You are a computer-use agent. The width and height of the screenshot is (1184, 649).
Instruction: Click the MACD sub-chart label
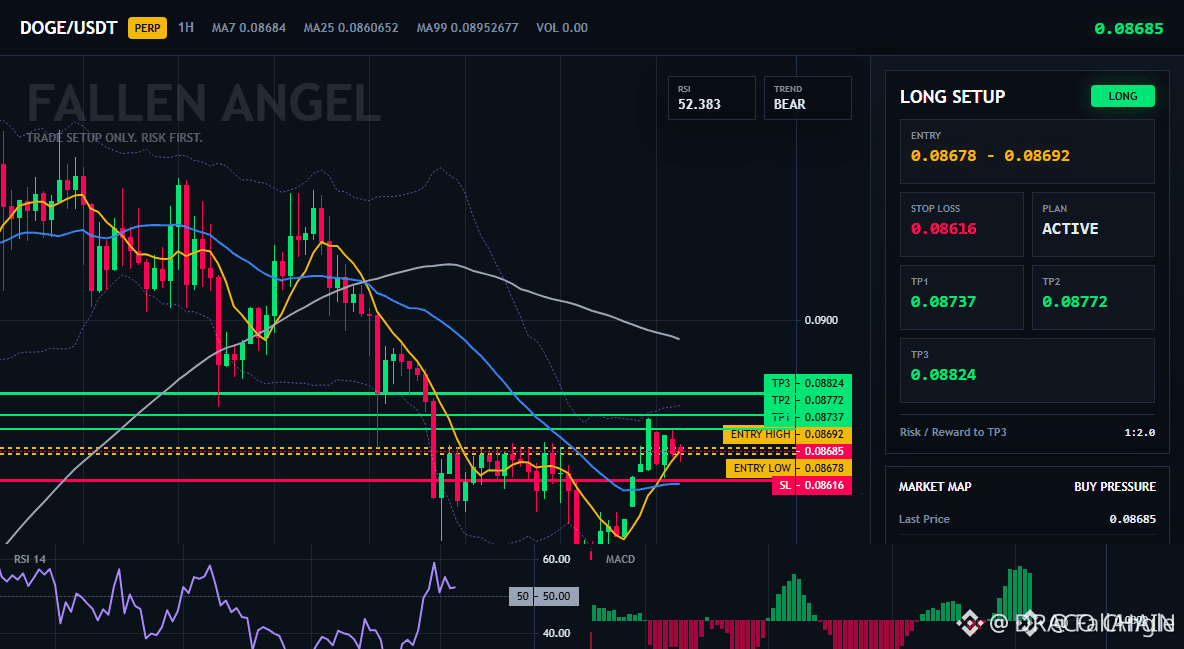pos(620,559)
